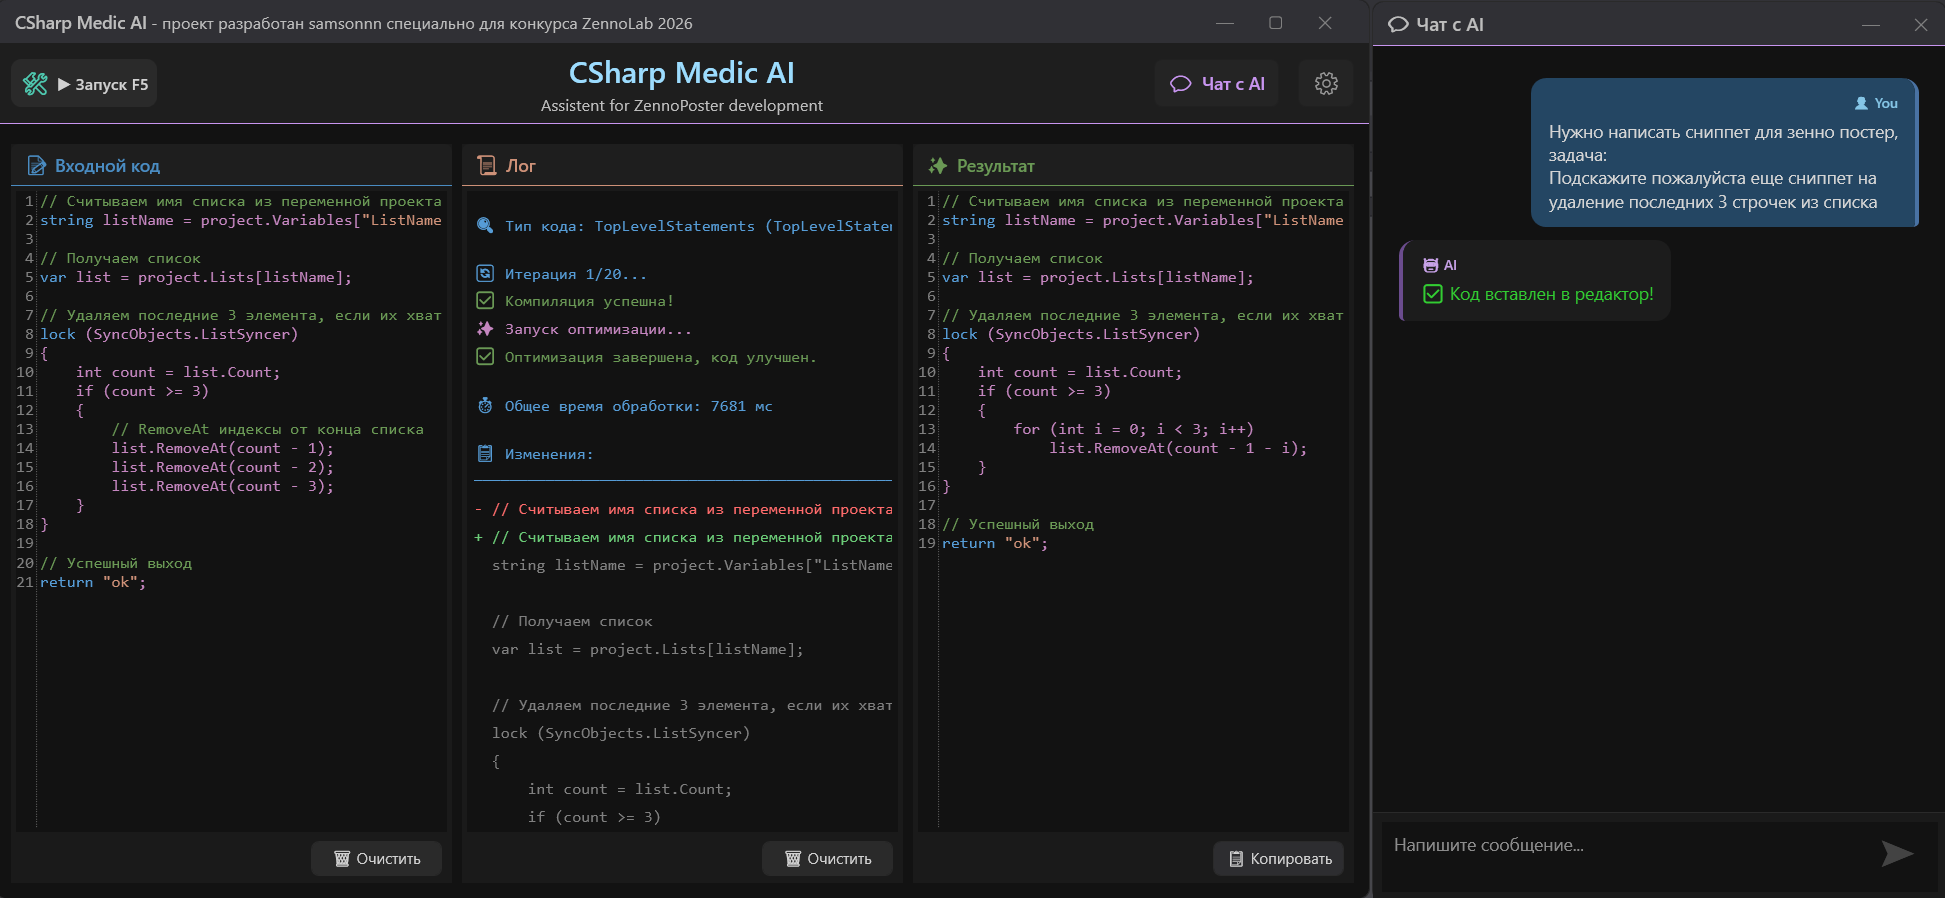The image size is (1945, 898).
Task: Open the Чат с AI chat panel
Action: [1217, 84]
